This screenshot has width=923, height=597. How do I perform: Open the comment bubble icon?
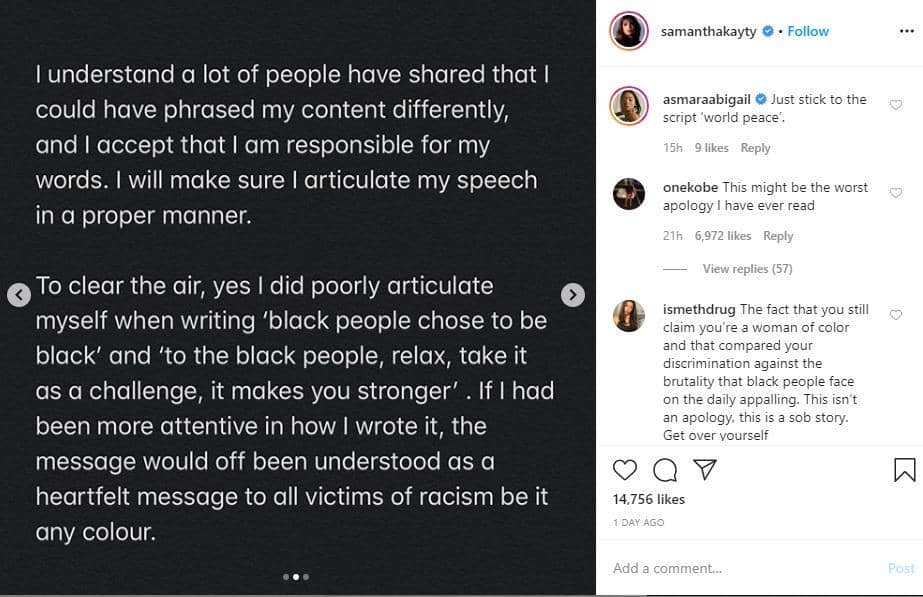tap(665, 470)
